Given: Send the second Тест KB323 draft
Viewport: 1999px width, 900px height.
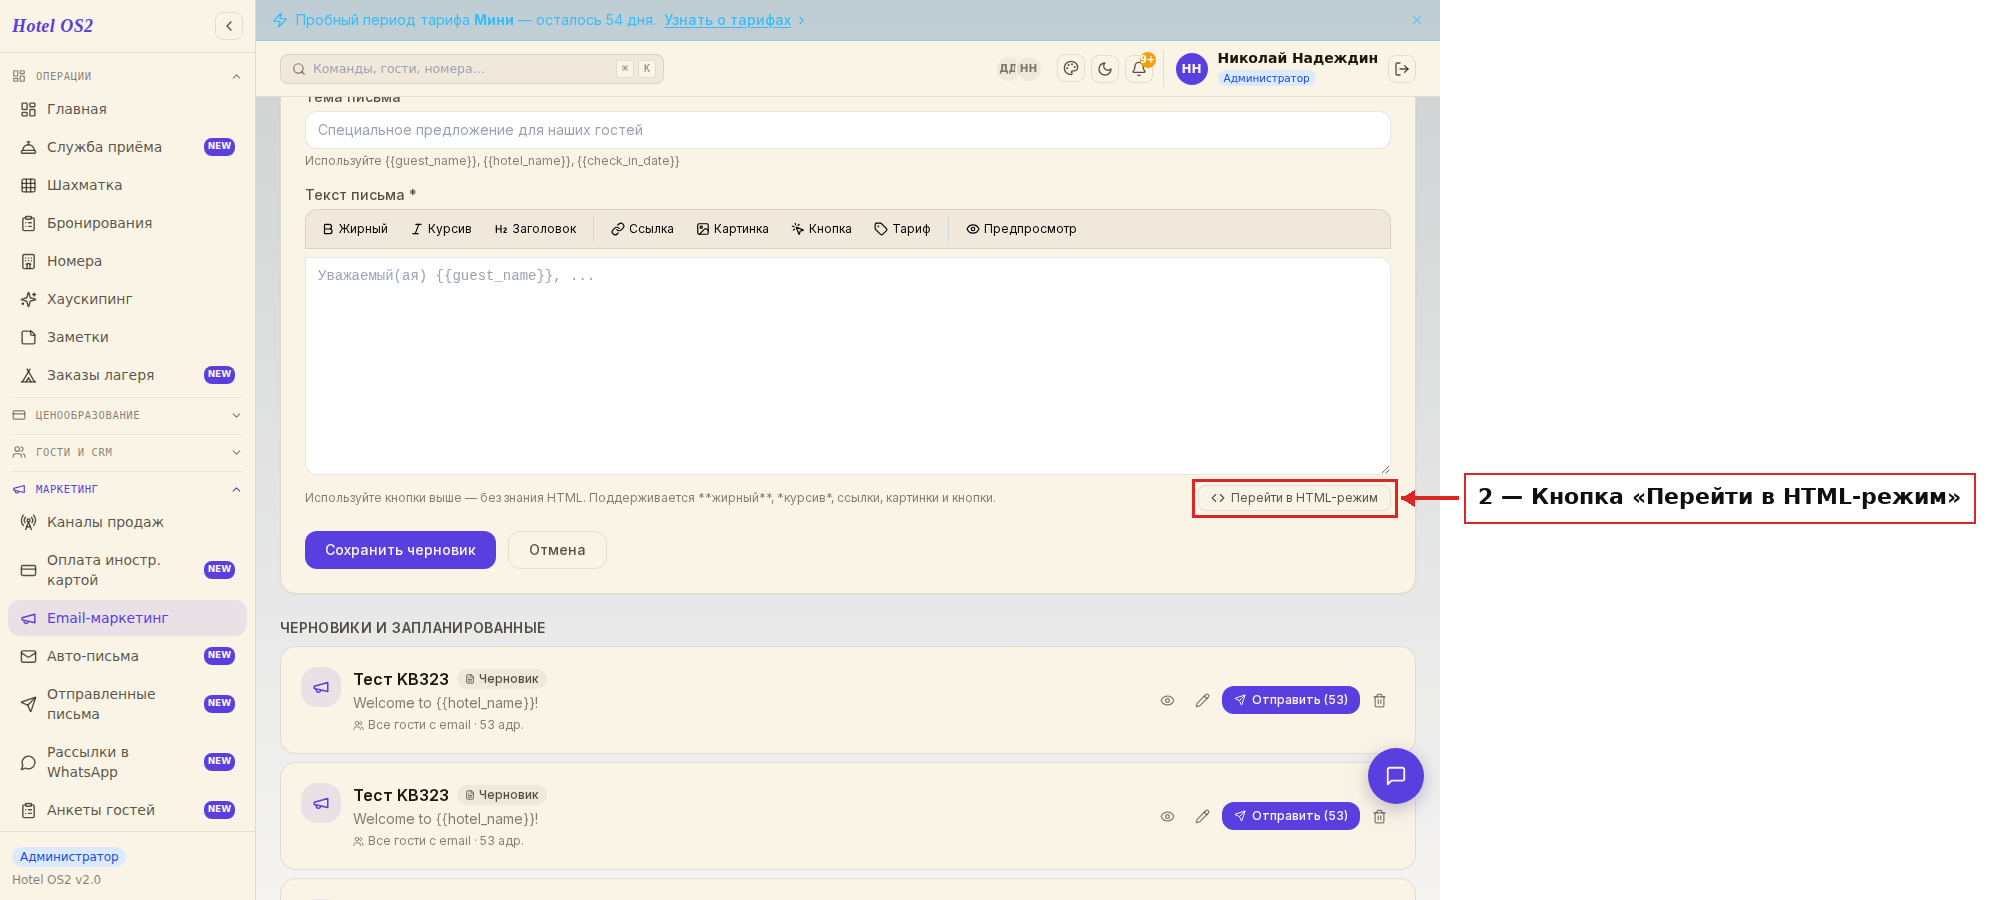Looking at the screenshot, I should coord(1290,816).
